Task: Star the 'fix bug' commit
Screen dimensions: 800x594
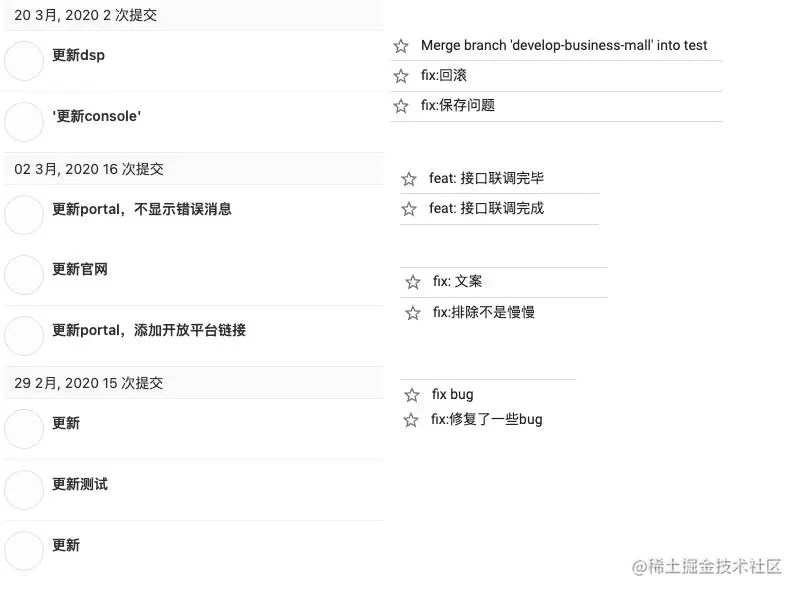Action: coord(411,395)
